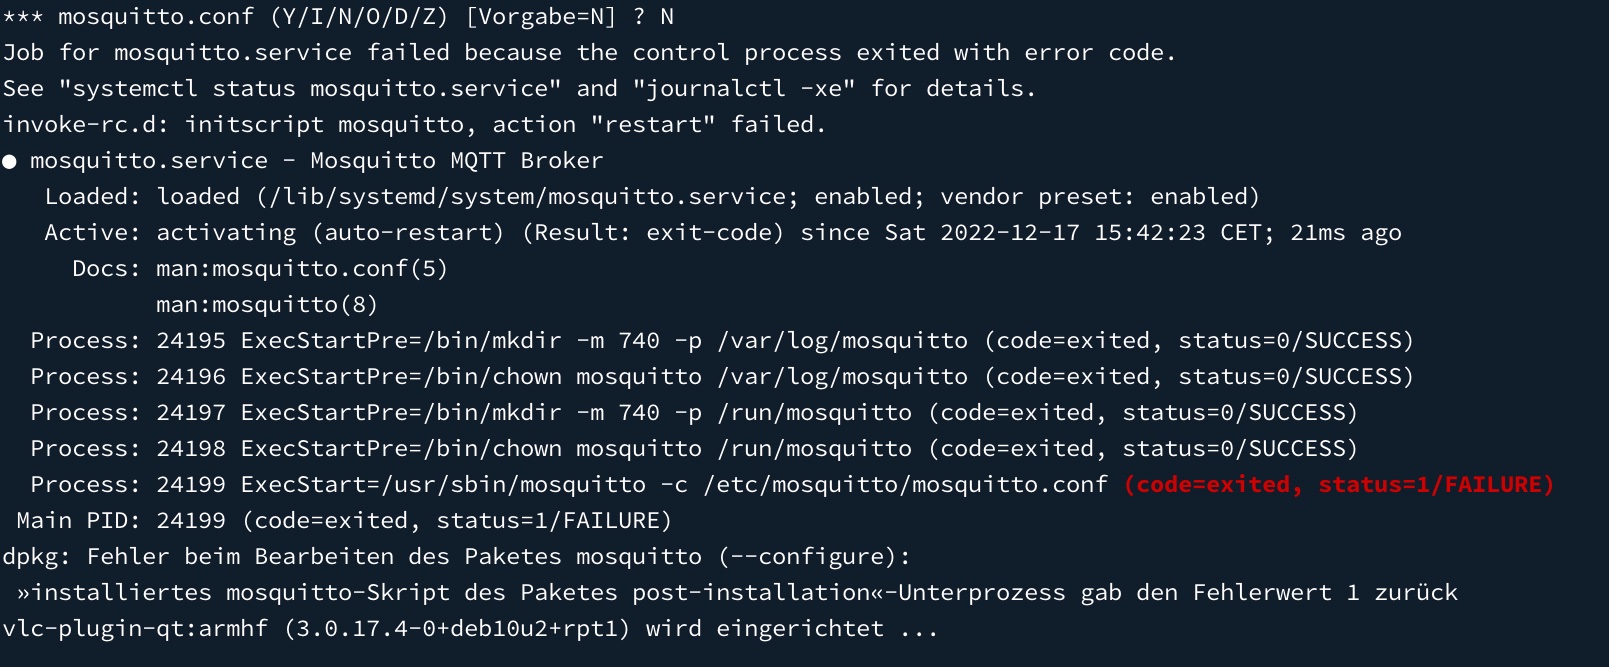The image size is (1609, 667).
Task: Click the /etc/mosquitto/mosquitto.conf path
Action: pos(906,485)
